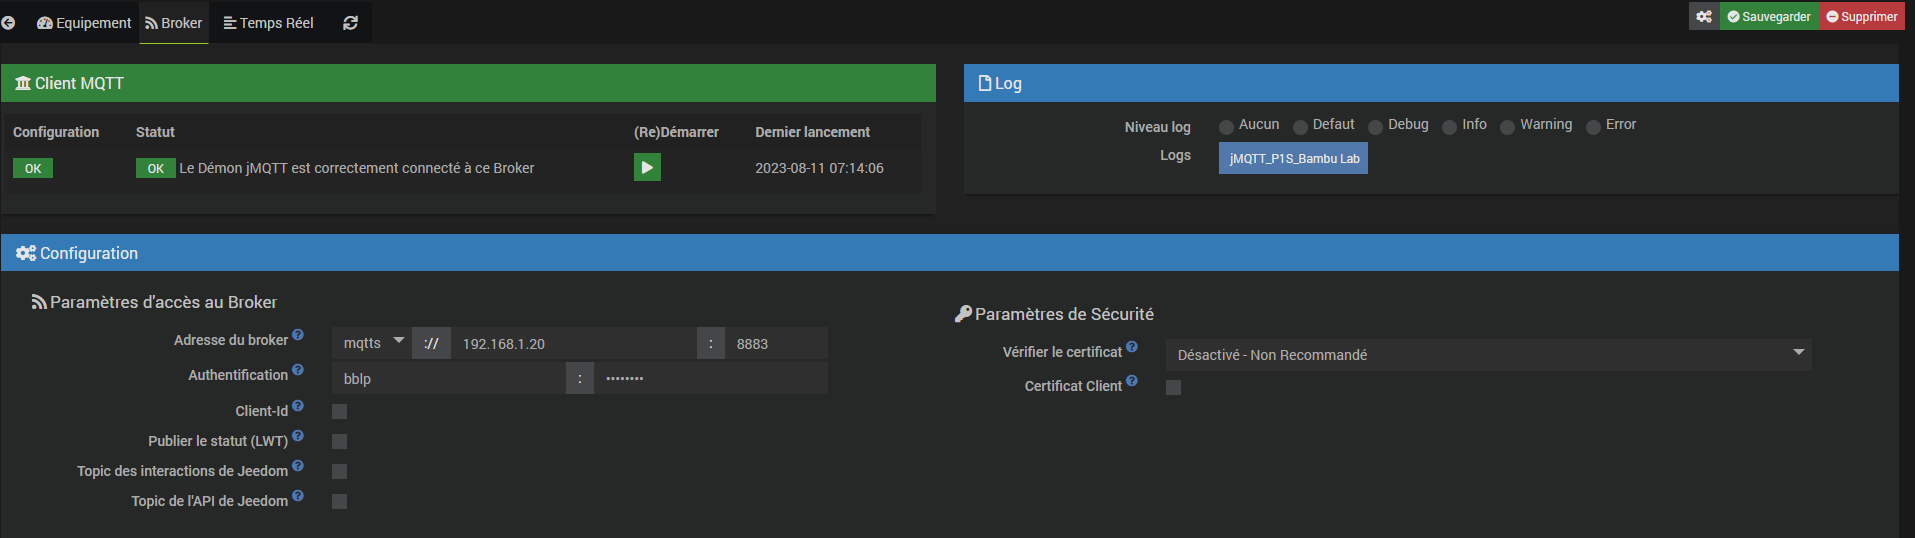Click the Paramètres de Sécurité heading
1915x538 pixels.
[x=1055, y=314]
